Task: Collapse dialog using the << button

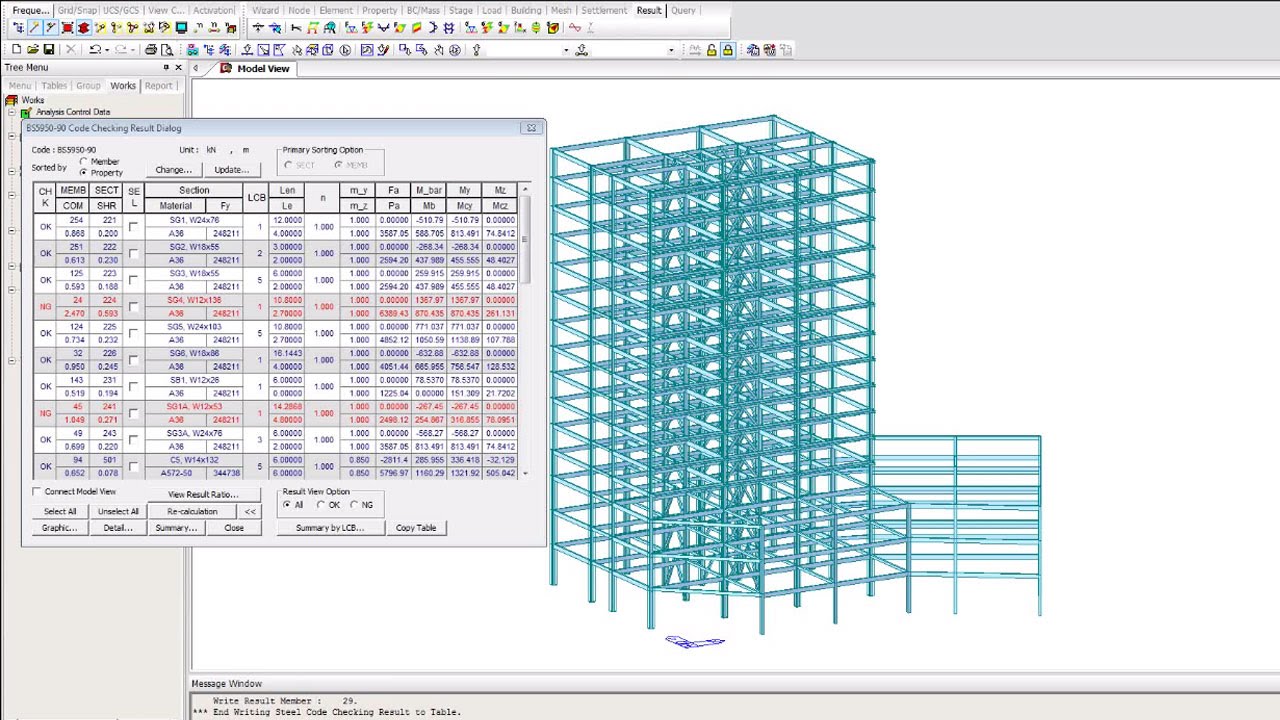Action: (x=250, y=512)
